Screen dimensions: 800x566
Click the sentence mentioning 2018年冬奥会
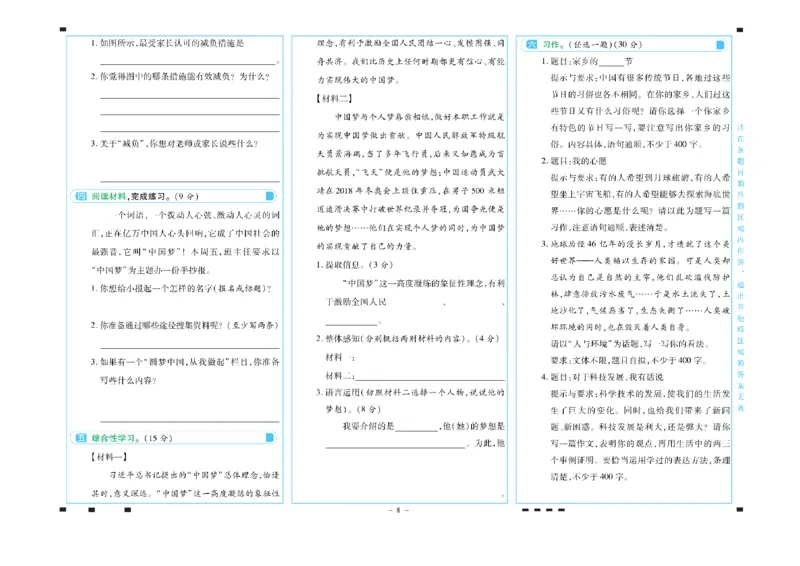pyautogui.click(x=410, y=190)
